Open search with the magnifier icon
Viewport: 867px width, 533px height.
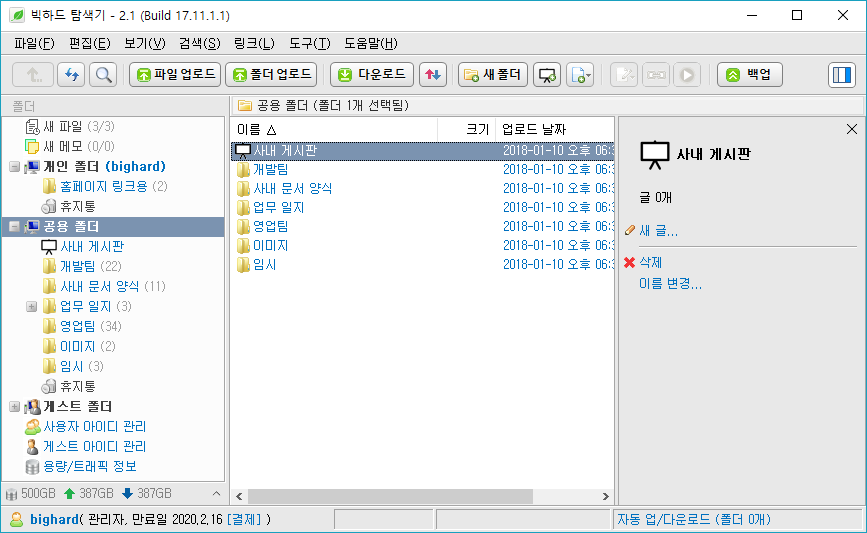click(x=103, y=75)
